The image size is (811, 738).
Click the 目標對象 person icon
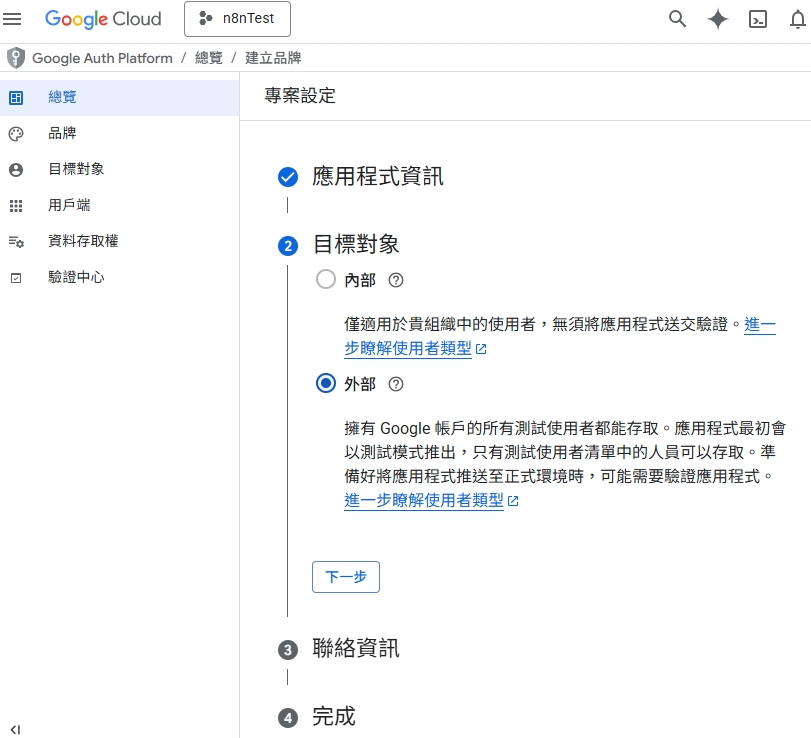[16, 170]
